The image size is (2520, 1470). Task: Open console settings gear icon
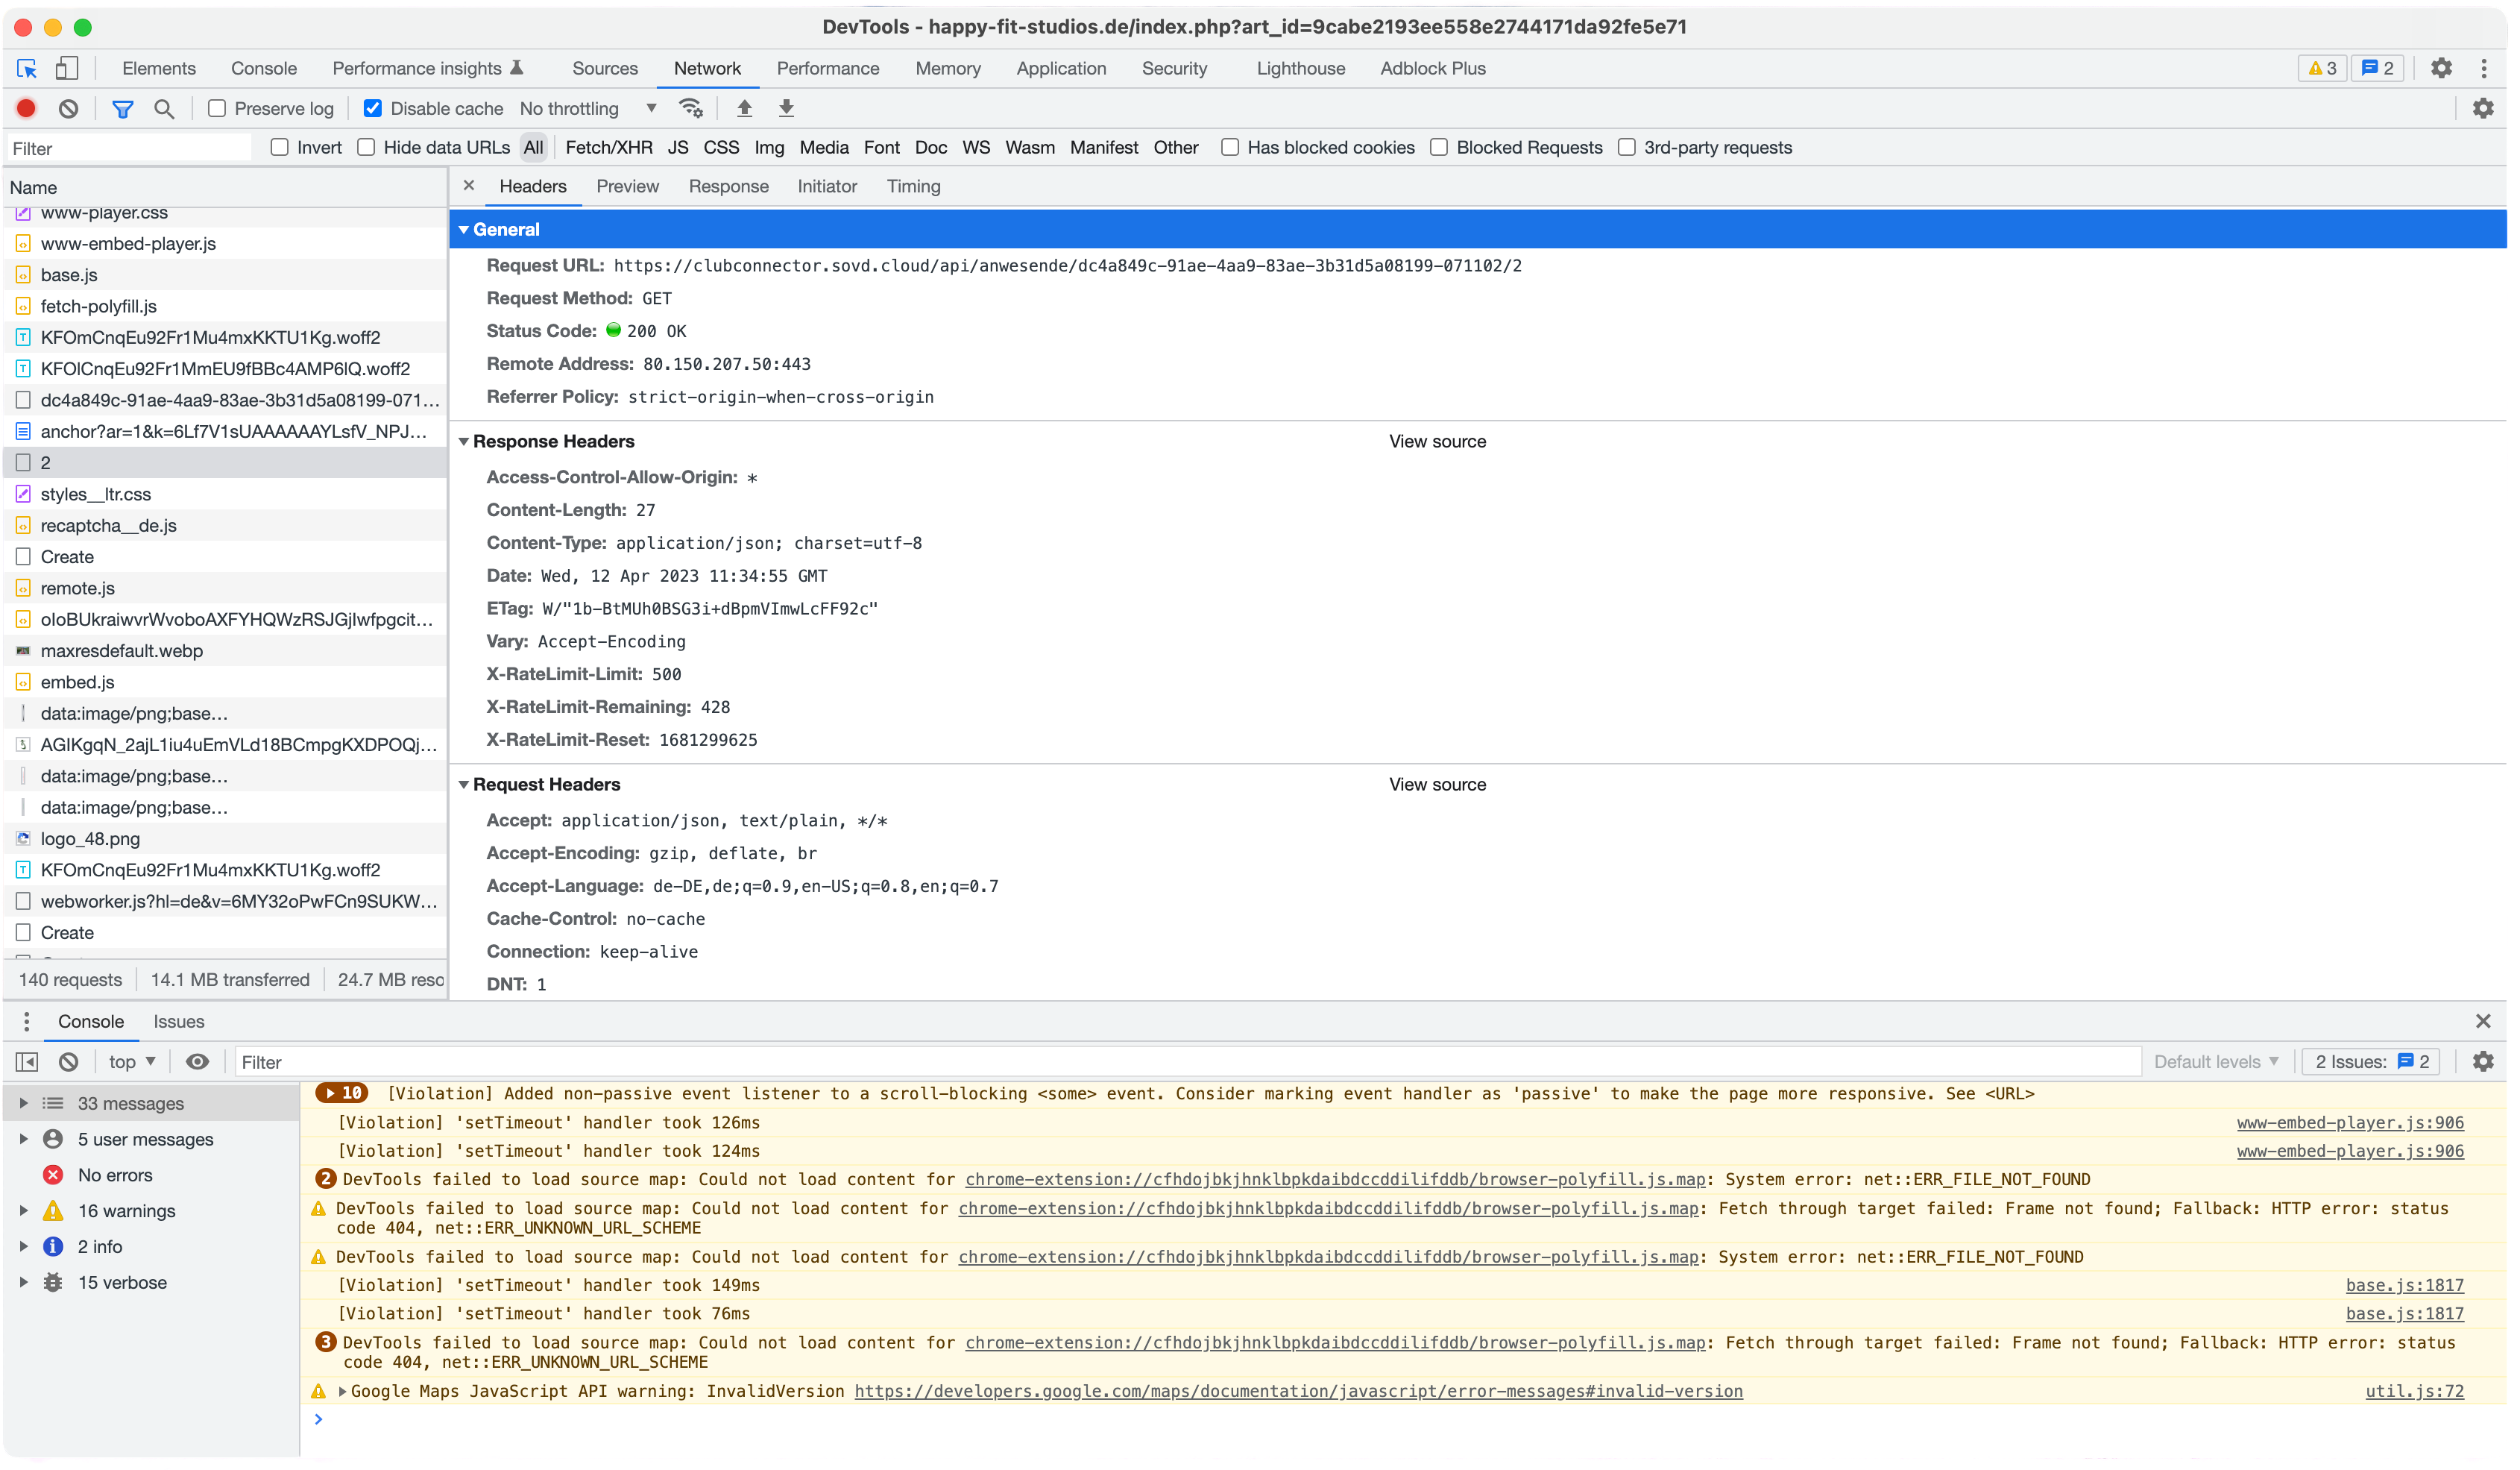tap(2484, 1062)
